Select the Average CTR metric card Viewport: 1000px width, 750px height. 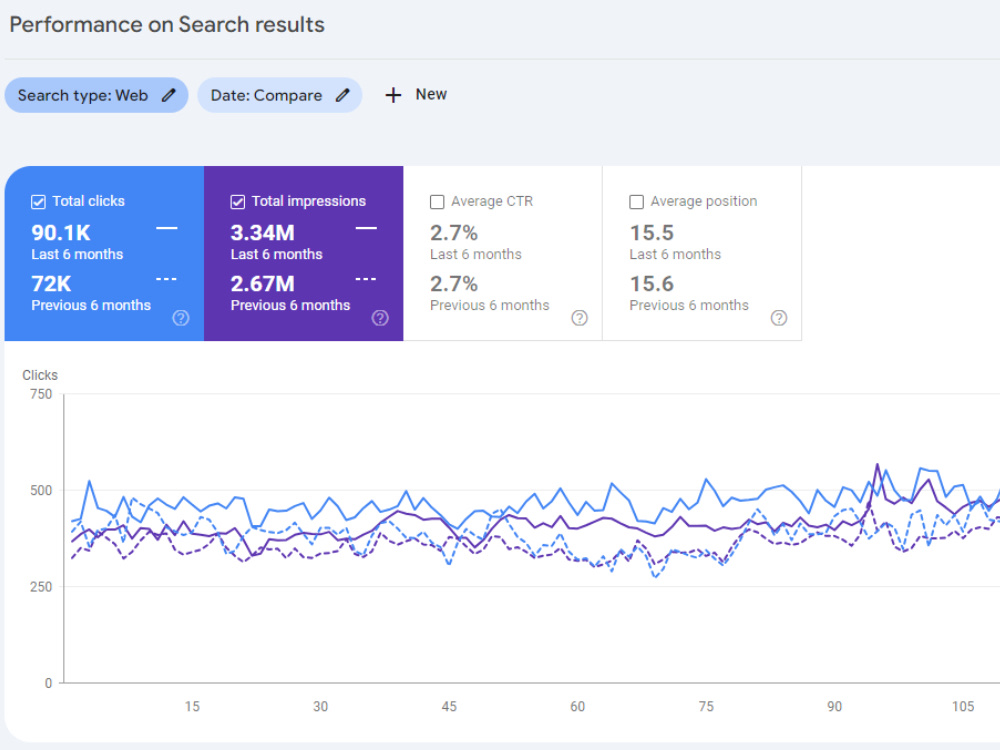[503, 253]
